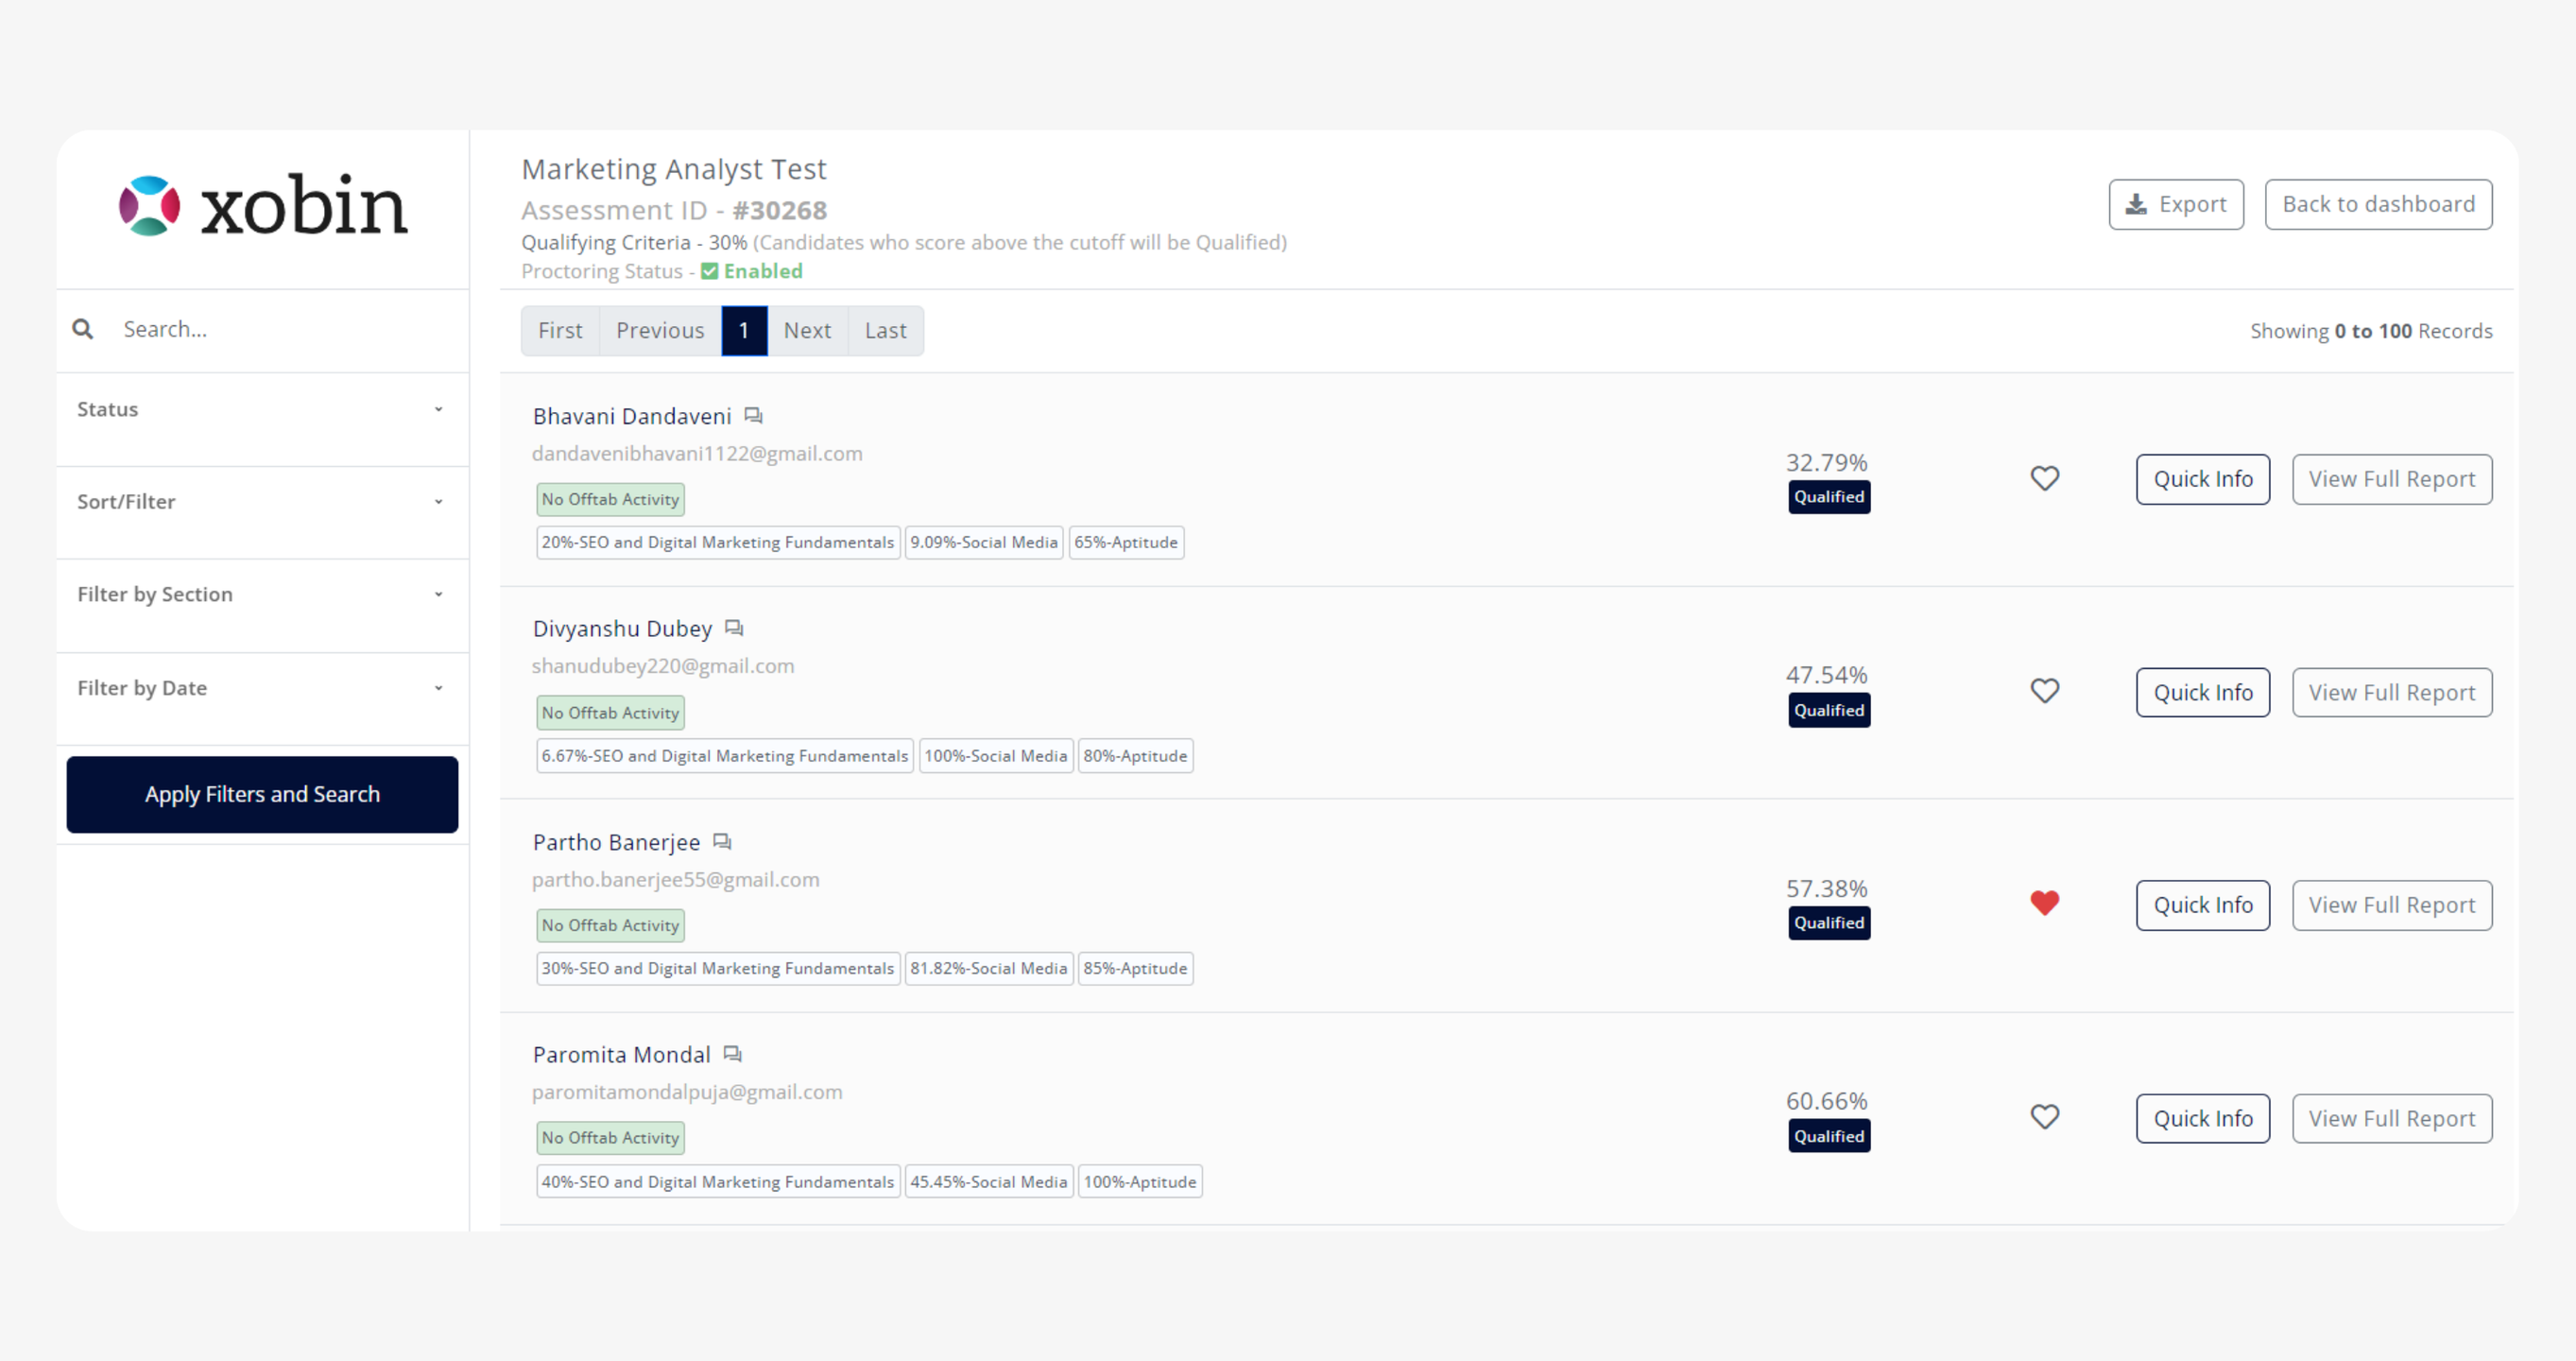
Task: Open the chat icon next to Divyanshu Dubey
Action: [734, 628]
